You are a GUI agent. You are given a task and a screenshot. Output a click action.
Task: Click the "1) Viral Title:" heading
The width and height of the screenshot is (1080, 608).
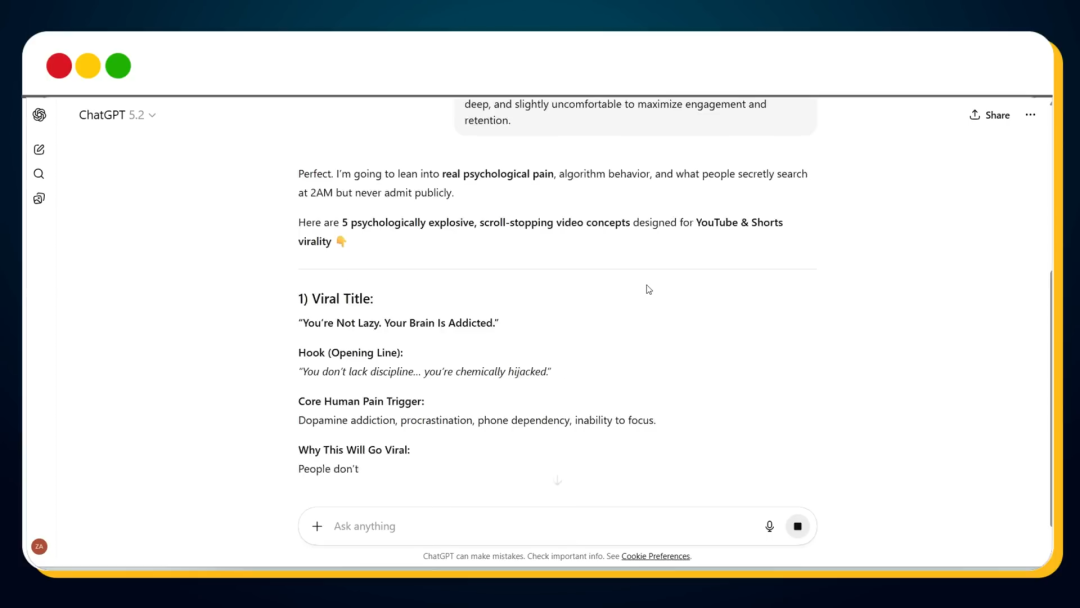pyautogui.click(x=335, y=299)
